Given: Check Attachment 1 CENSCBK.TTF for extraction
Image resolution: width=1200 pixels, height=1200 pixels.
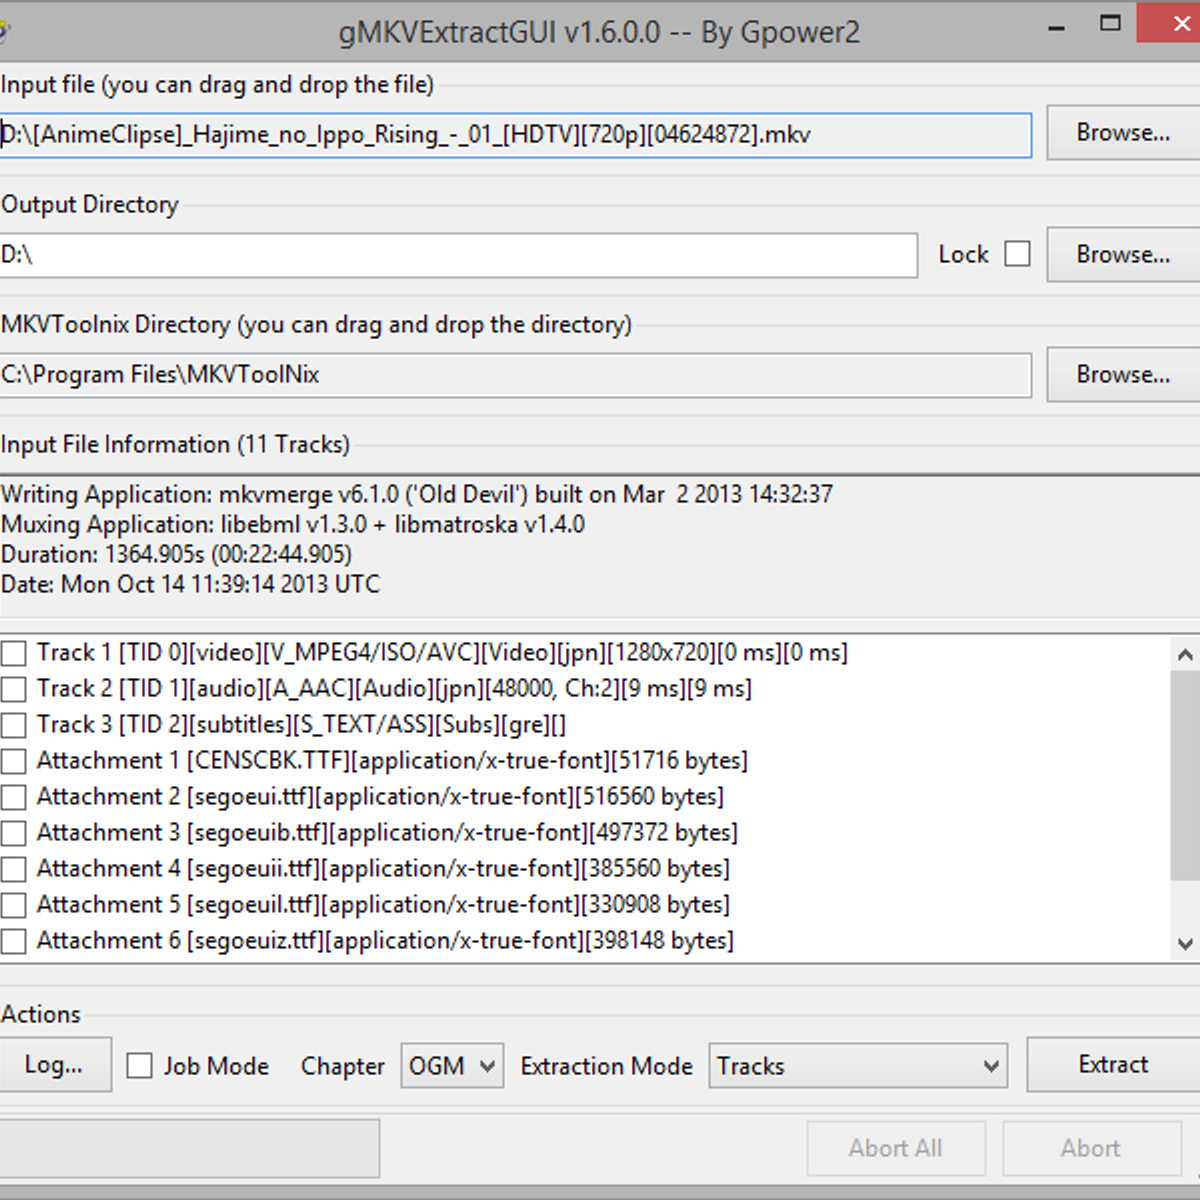Looking at the screenshot, I should pos(13,760).
